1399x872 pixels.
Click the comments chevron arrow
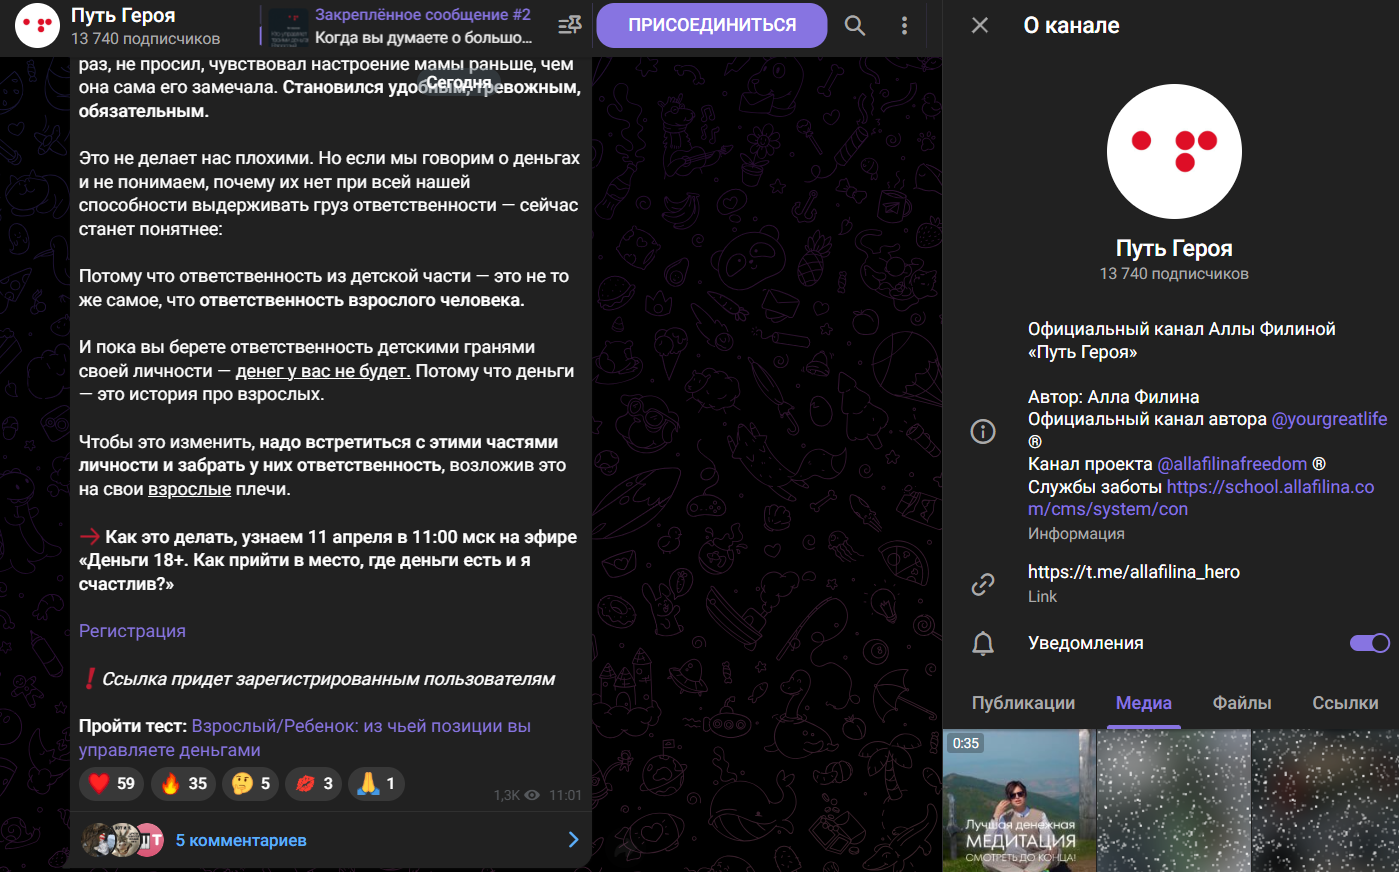[x=573, y=840]
